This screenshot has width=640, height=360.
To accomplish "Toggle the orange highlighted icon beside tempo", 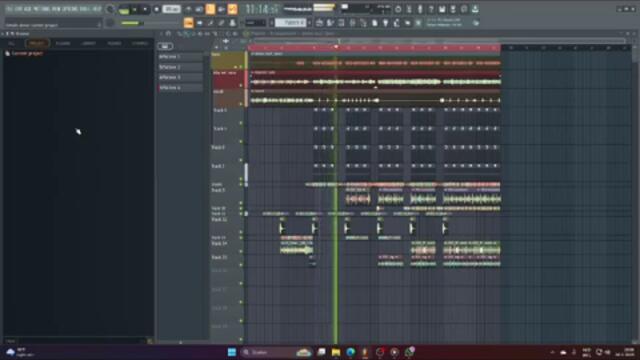I will (210, 9).
